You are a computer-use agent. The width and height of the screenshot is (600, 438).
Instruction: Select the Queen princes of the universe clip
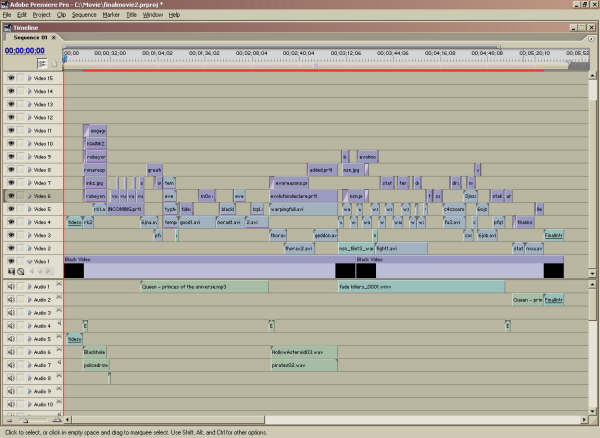pos(204,287)
